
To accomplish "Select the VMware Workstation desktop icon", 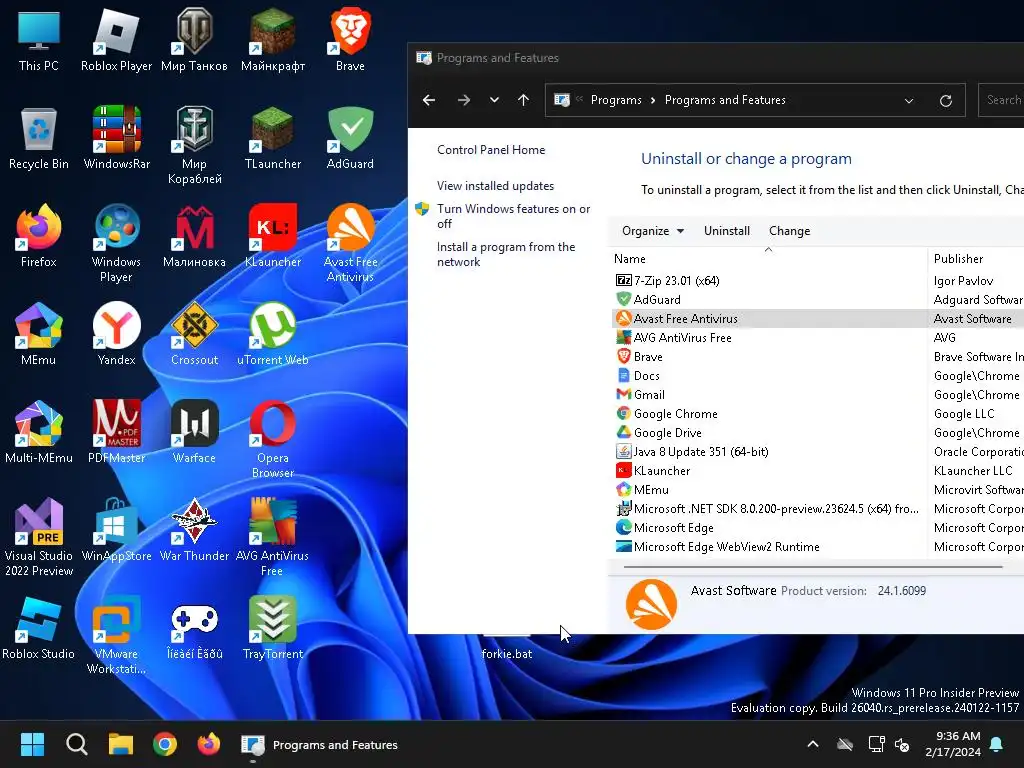I will [x=116, y=635].
